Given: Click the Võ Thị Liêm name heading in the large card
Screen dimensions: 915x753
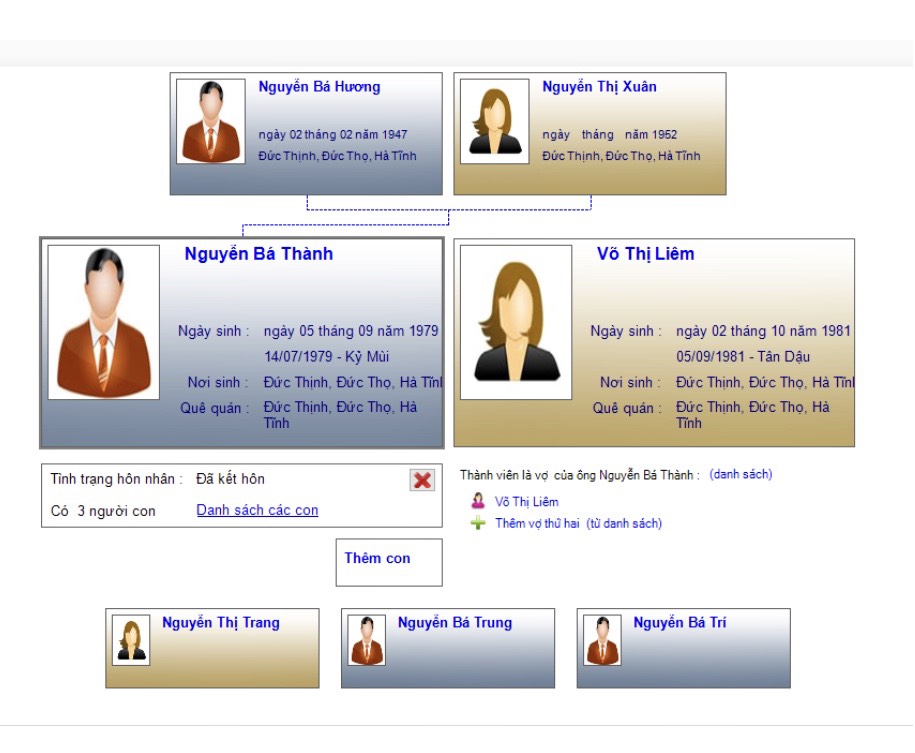Looking at the screenshot, I should [x=645, y=254].
